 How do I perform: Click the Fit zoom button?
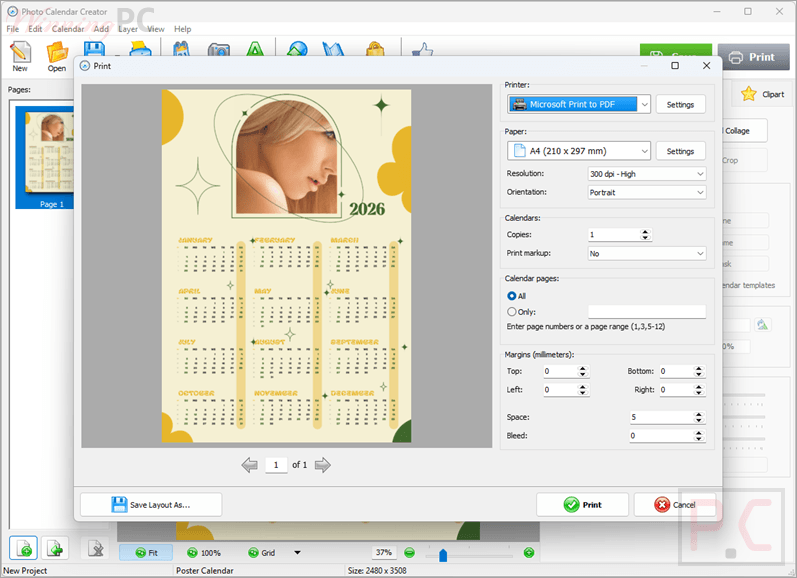click(146, 553)
